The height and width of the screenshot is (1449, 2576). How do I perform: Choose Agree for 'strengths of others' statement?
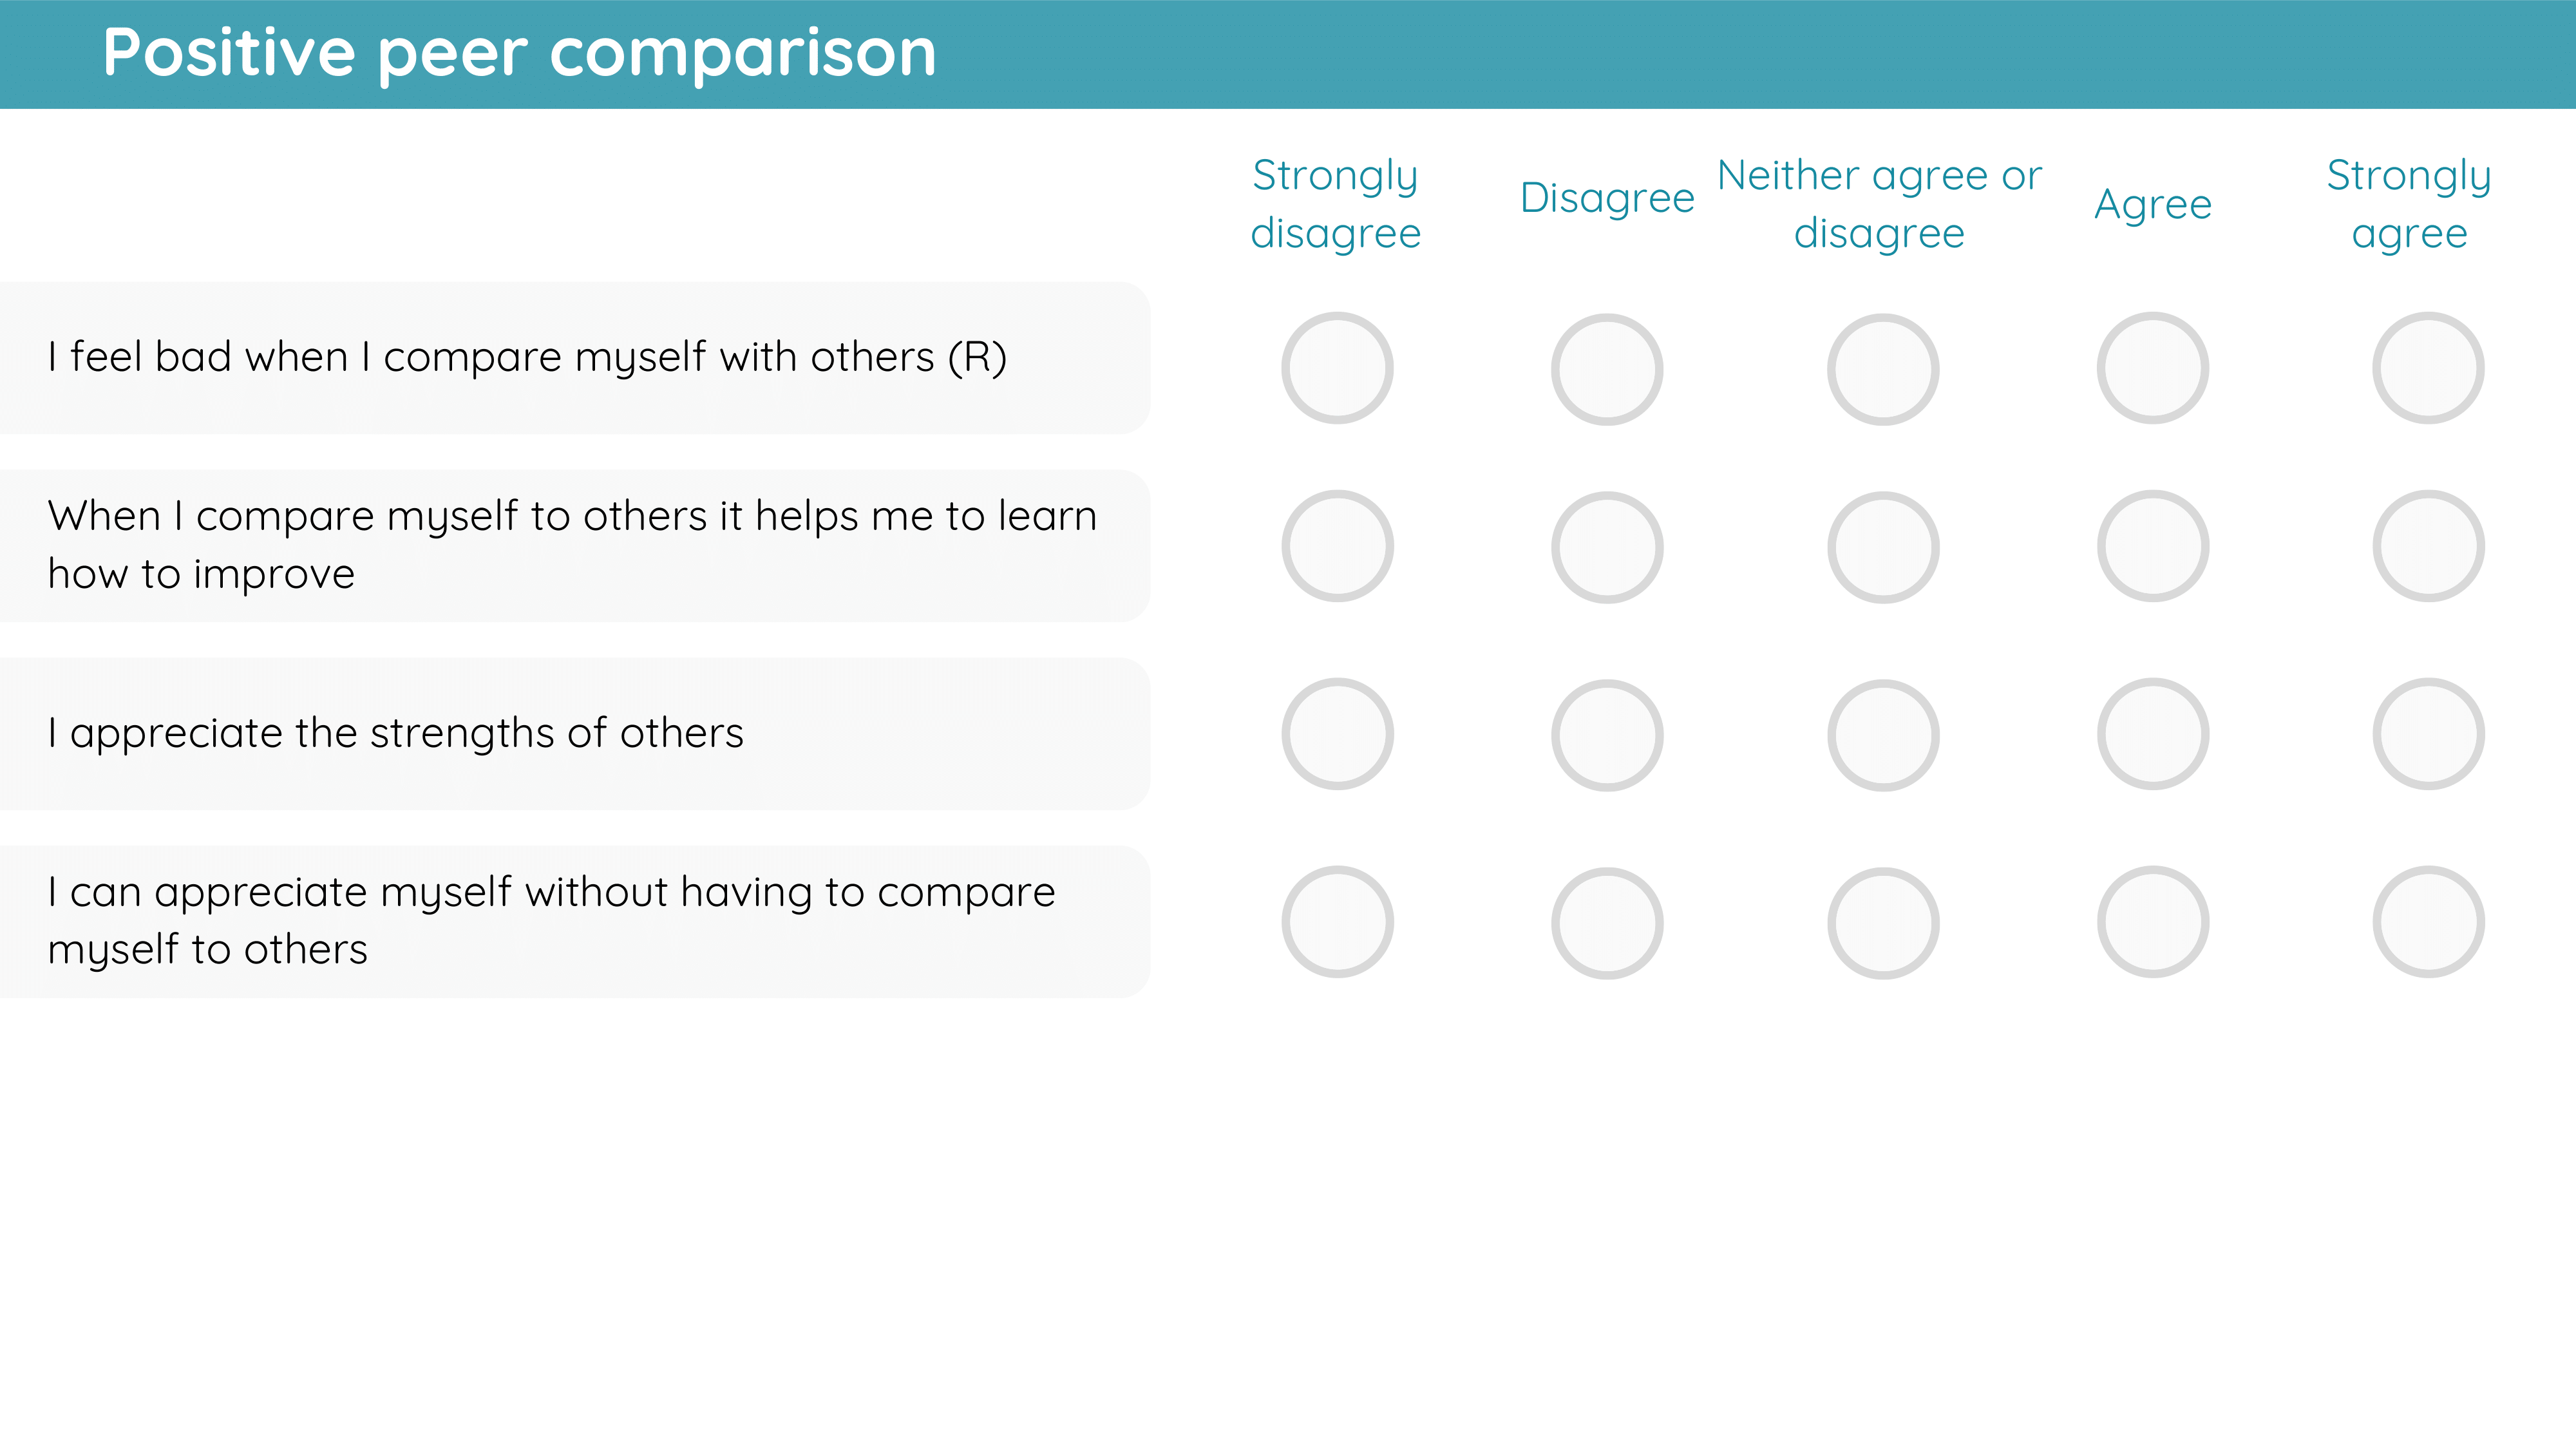click(2153, 734)
